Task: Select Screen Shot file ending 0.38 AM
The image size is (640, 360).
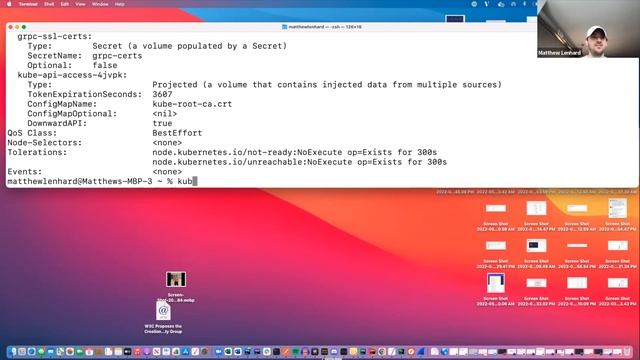Action: [496, 215]
